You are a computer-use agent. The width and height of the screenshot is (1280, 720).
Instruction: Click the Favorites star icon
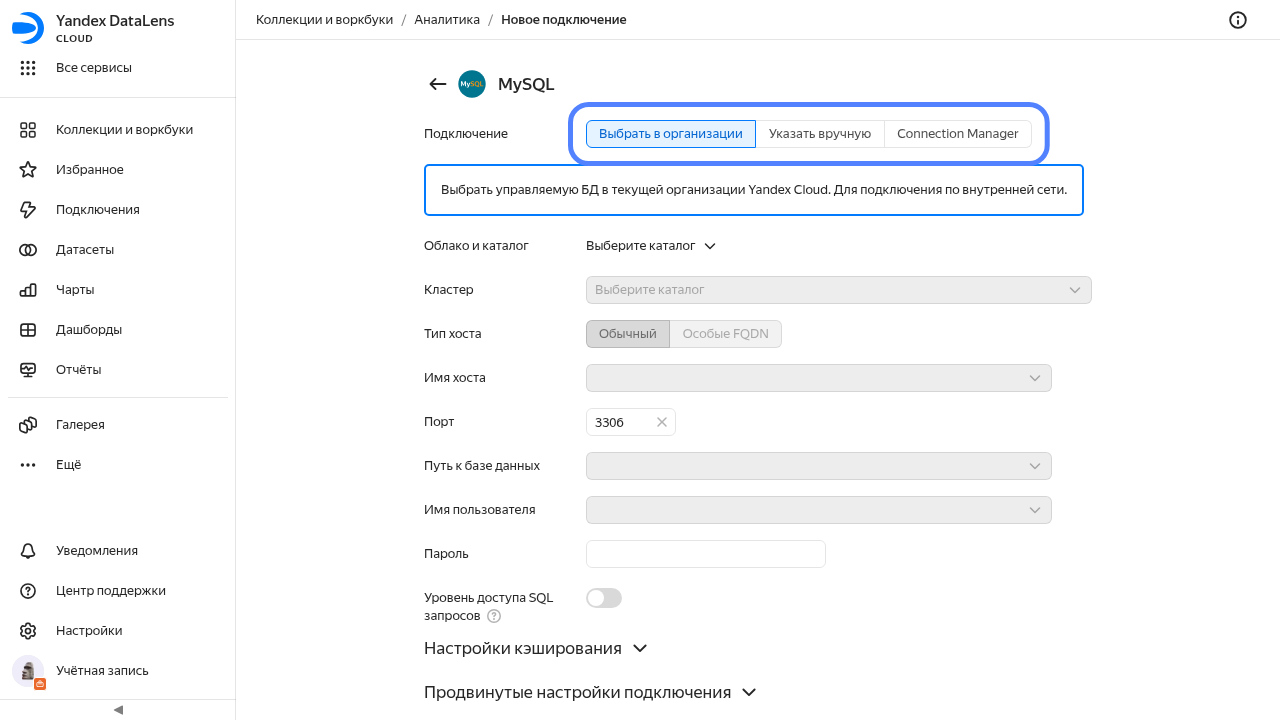click(x=28, y=170)
